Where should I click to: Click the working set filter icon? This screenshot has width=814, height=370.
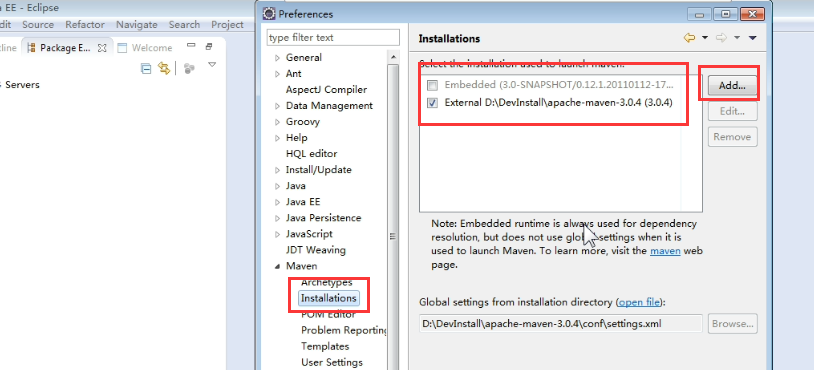(x=189, y=68)
